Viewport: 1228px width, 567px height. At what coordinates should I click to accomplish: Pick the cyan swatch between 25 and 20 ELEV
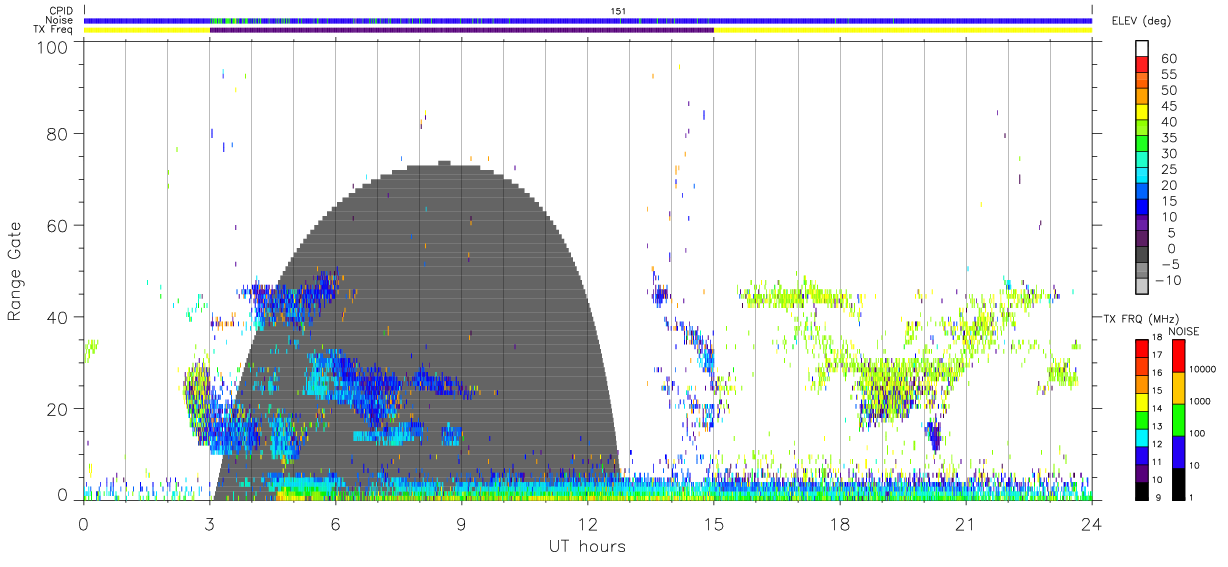point(1144,174)
